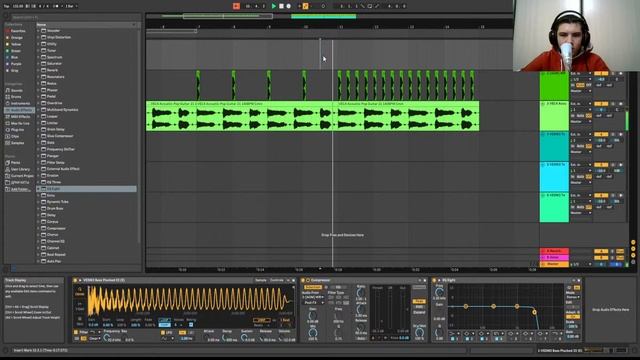
Task: Open the Audio Effects category
Action: pos(19,110)
